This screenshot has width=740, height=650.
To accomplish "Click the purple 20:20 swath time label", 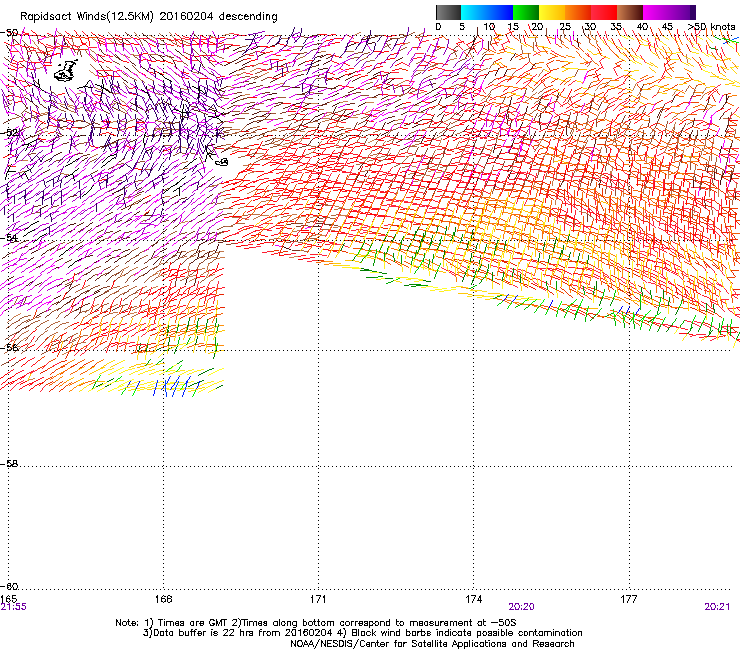I will pyautogui.click(x=521, y=607).
